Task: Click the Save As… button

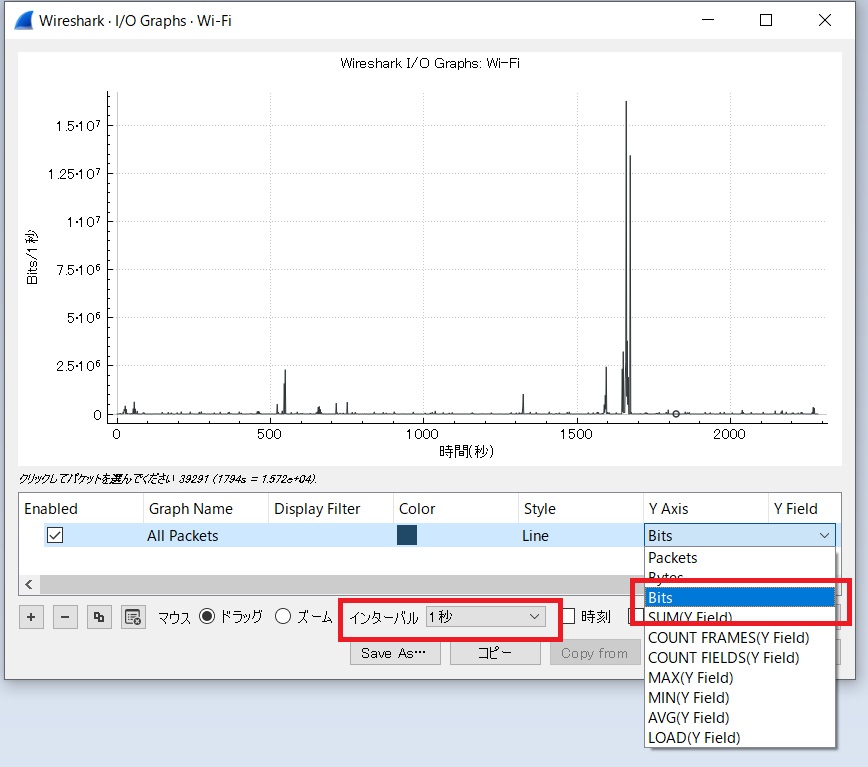Action: tap(395, 653)
